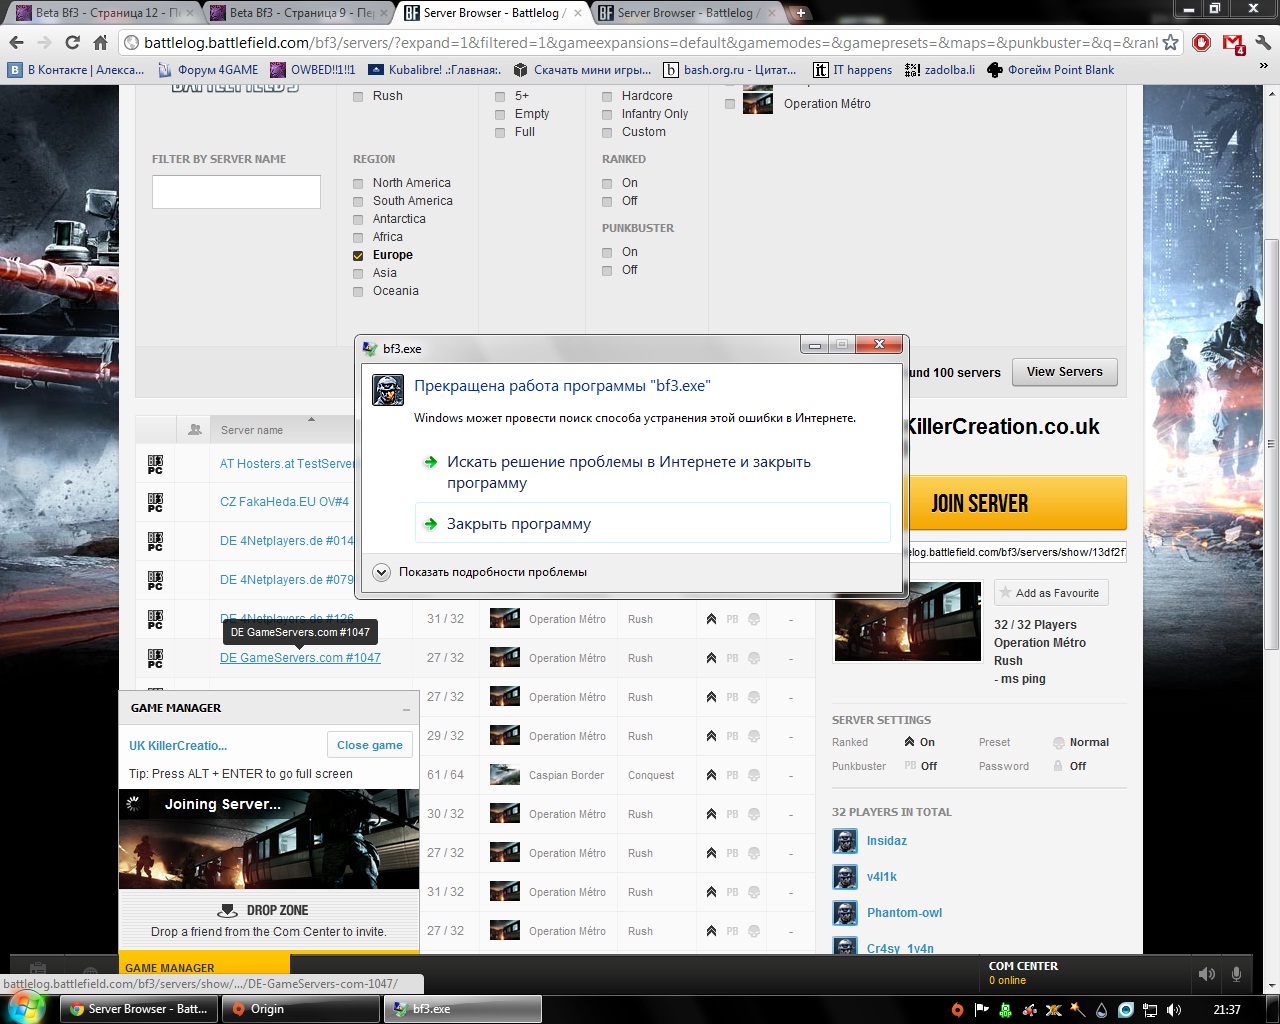Enable the North America region checkbox
Screen dimensions: 1280x1024
pos(358,184)
